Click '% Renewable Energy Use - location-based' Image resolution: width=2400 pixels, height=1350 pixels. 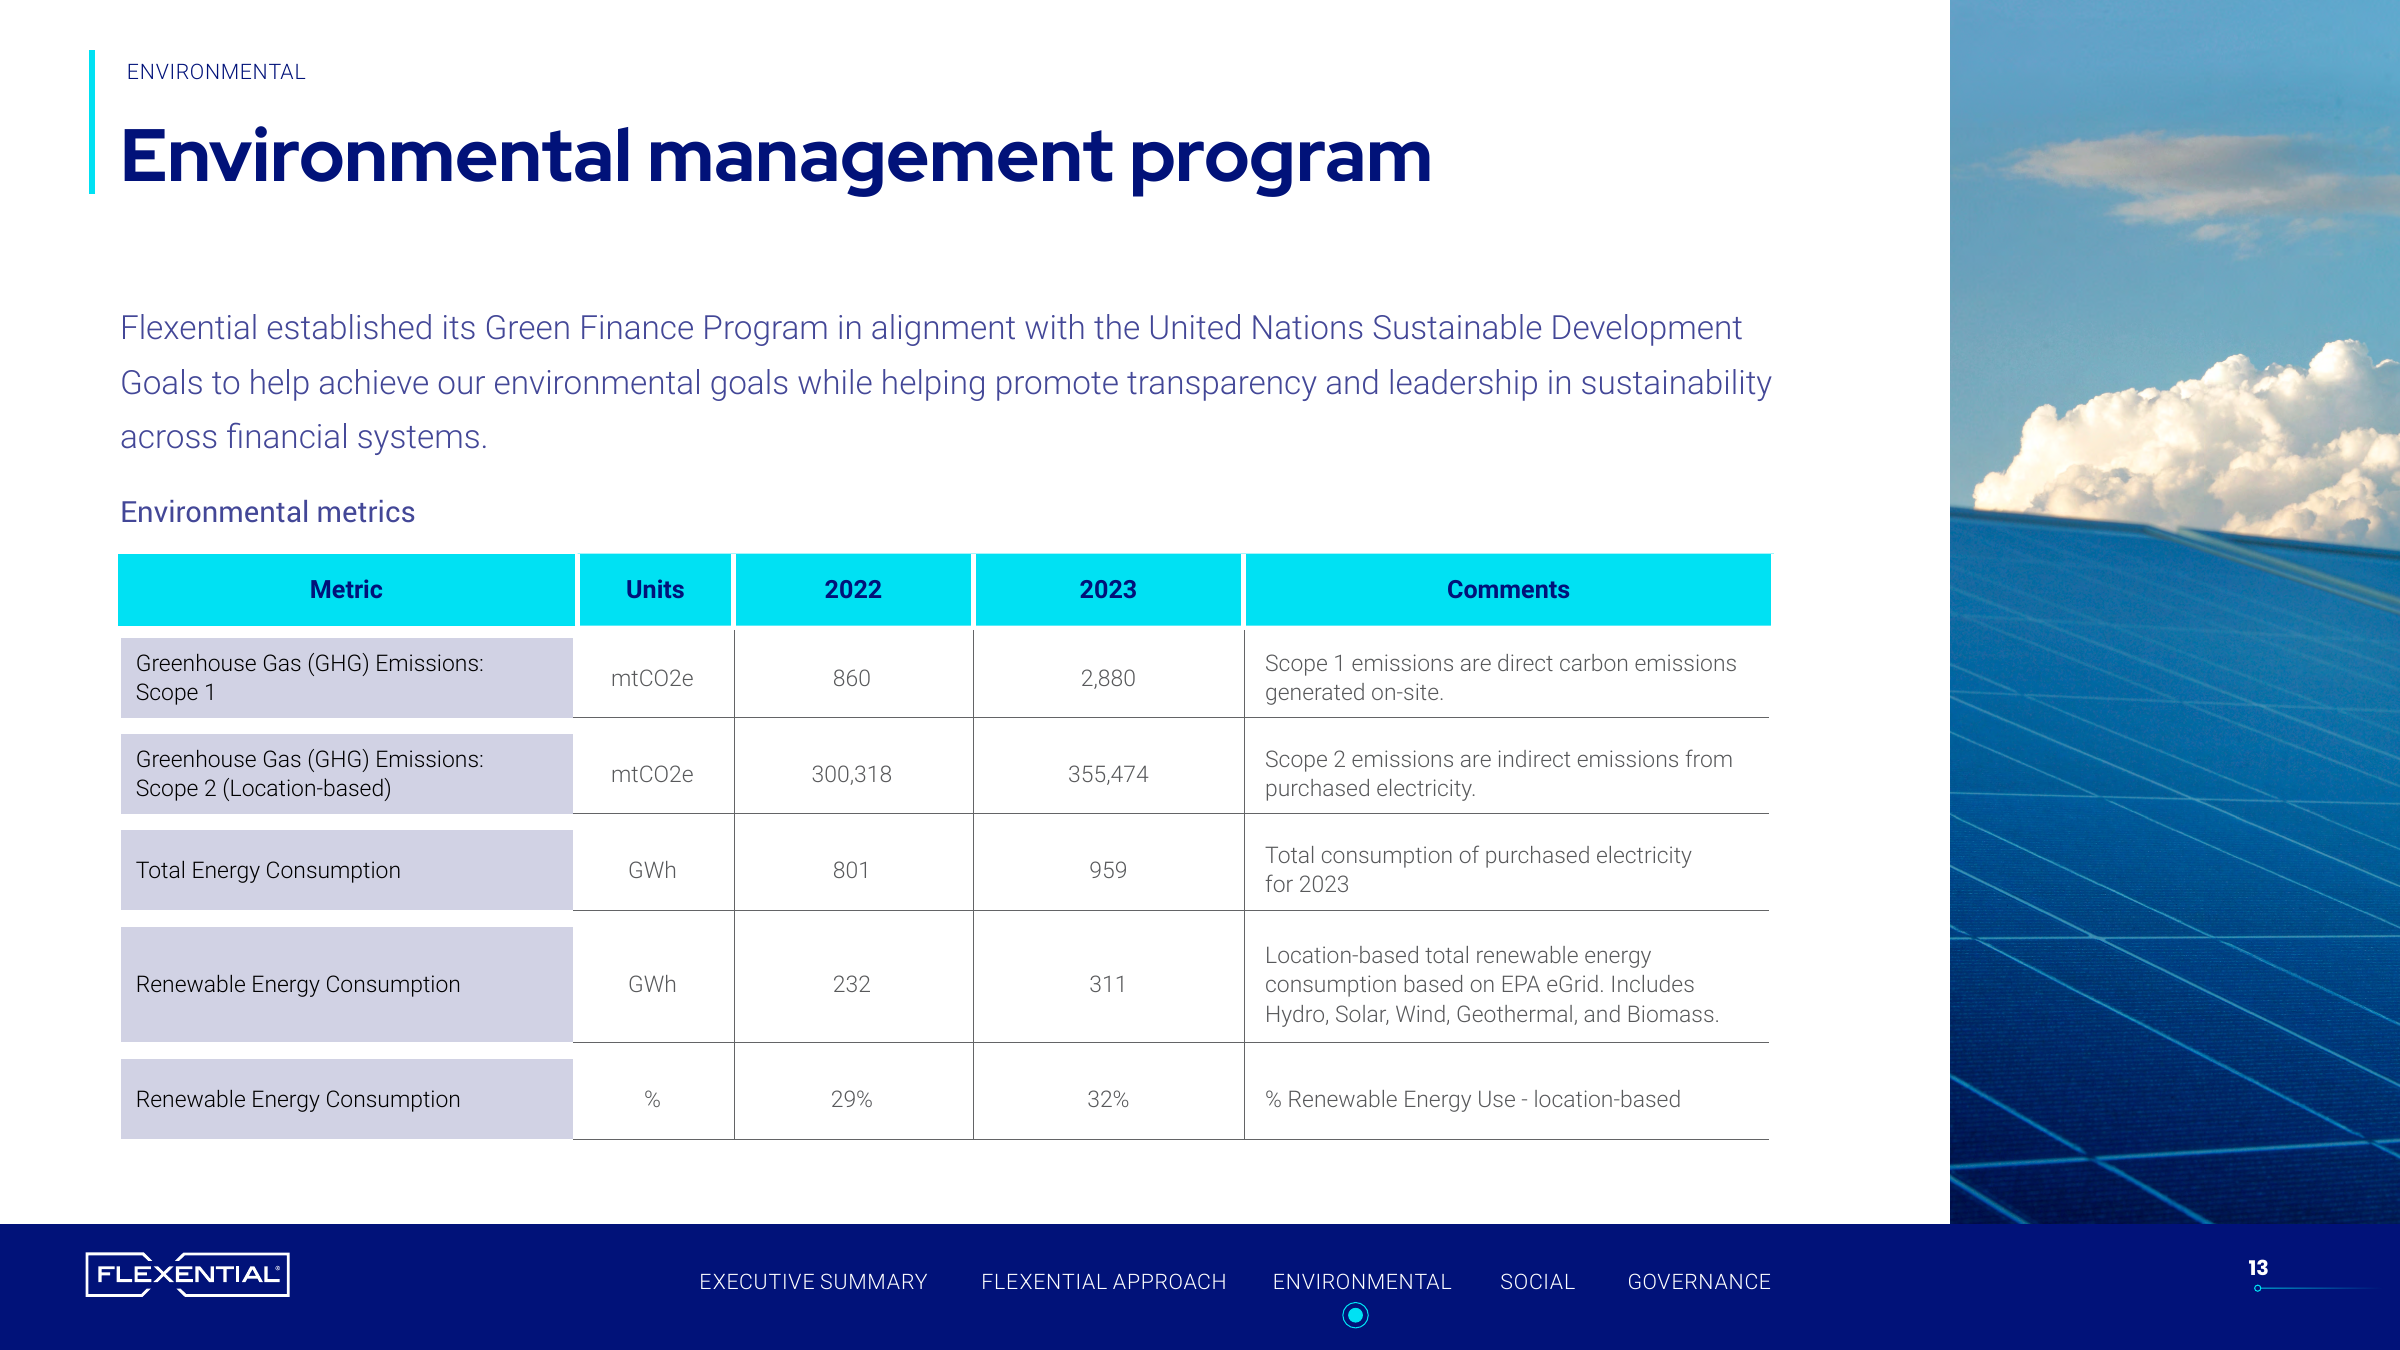pyautogui.click(x=1472, y=1099)
